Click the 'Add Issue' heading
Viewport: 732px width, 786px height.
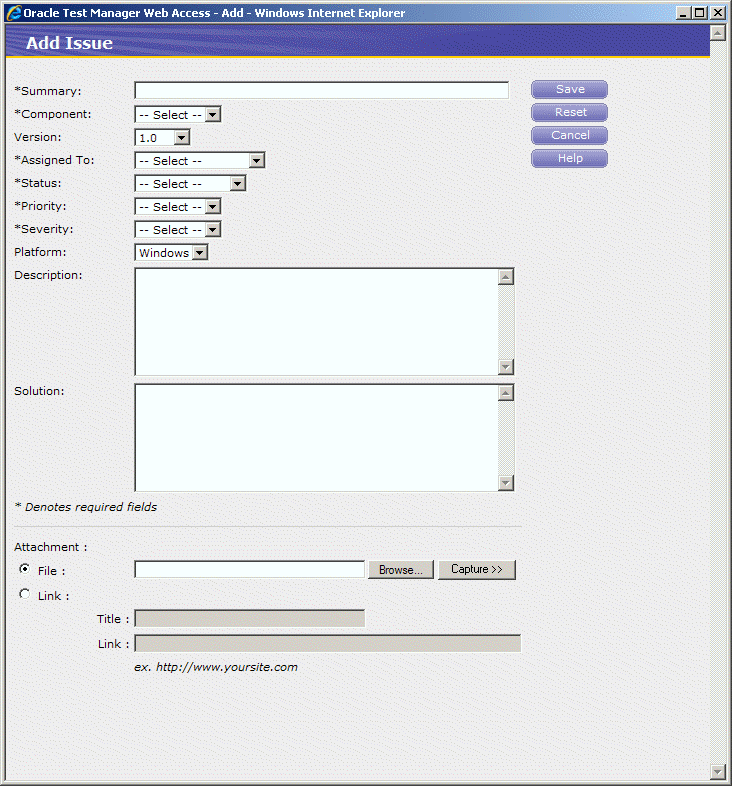(x=69, y=43)
